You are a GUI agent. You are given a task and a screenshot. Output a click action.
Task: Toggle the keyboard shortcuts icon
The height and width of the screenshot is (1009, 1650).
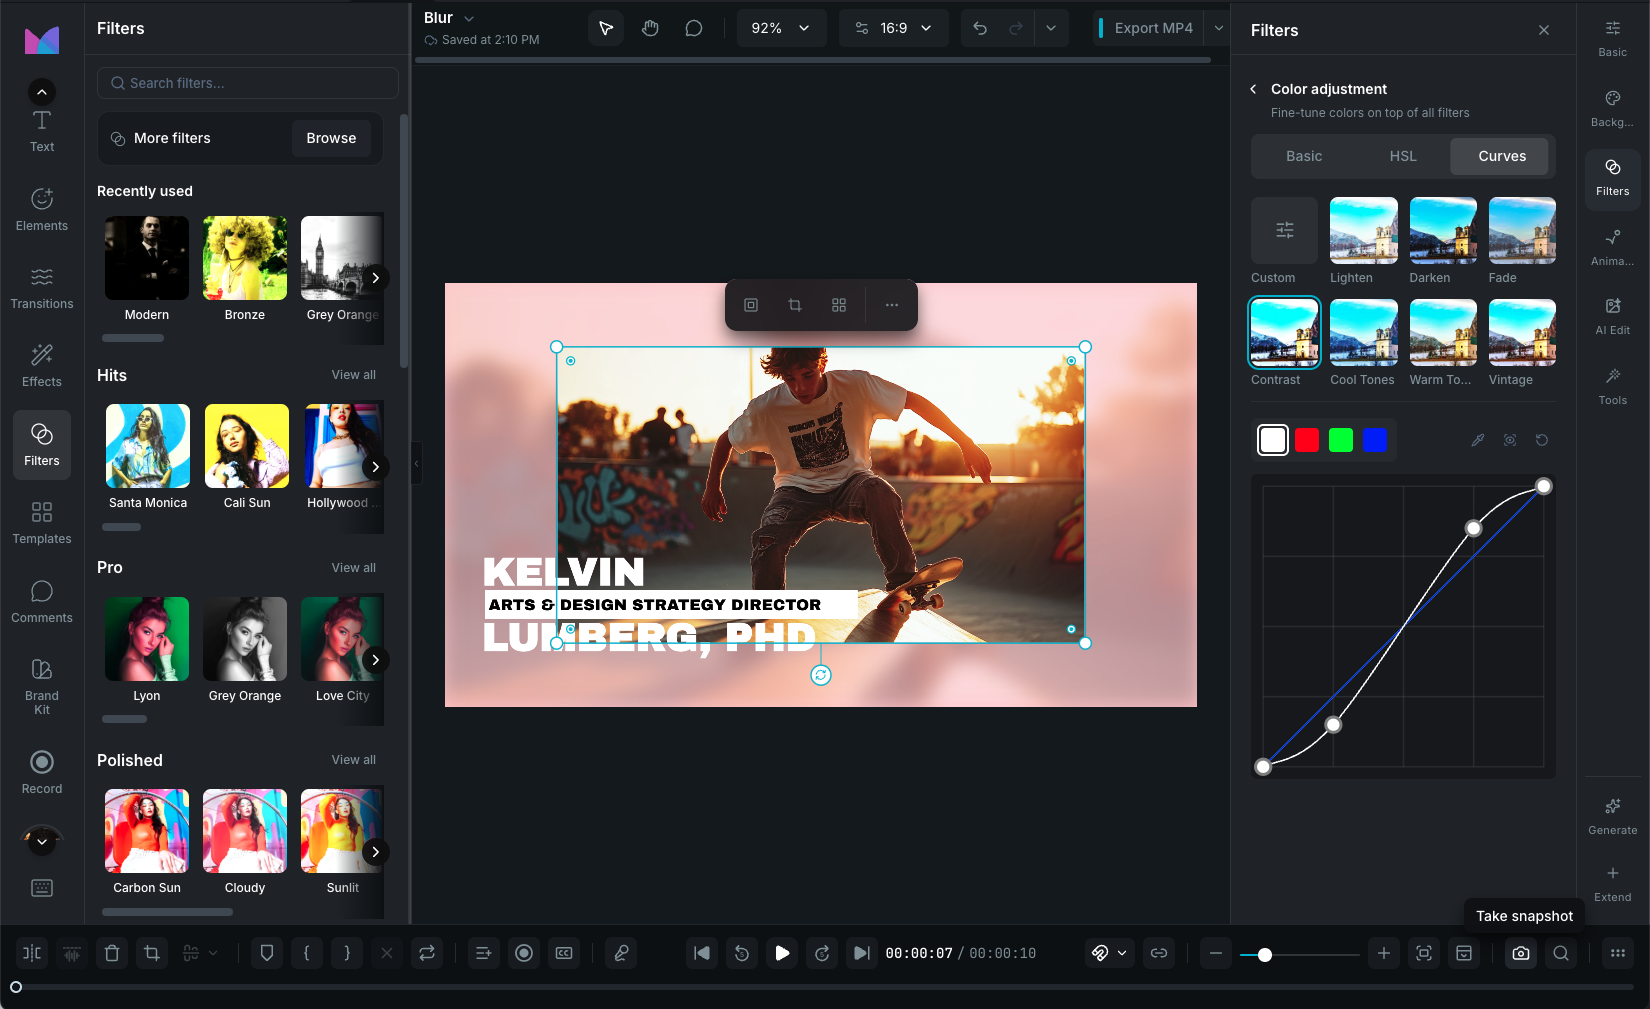42,888
